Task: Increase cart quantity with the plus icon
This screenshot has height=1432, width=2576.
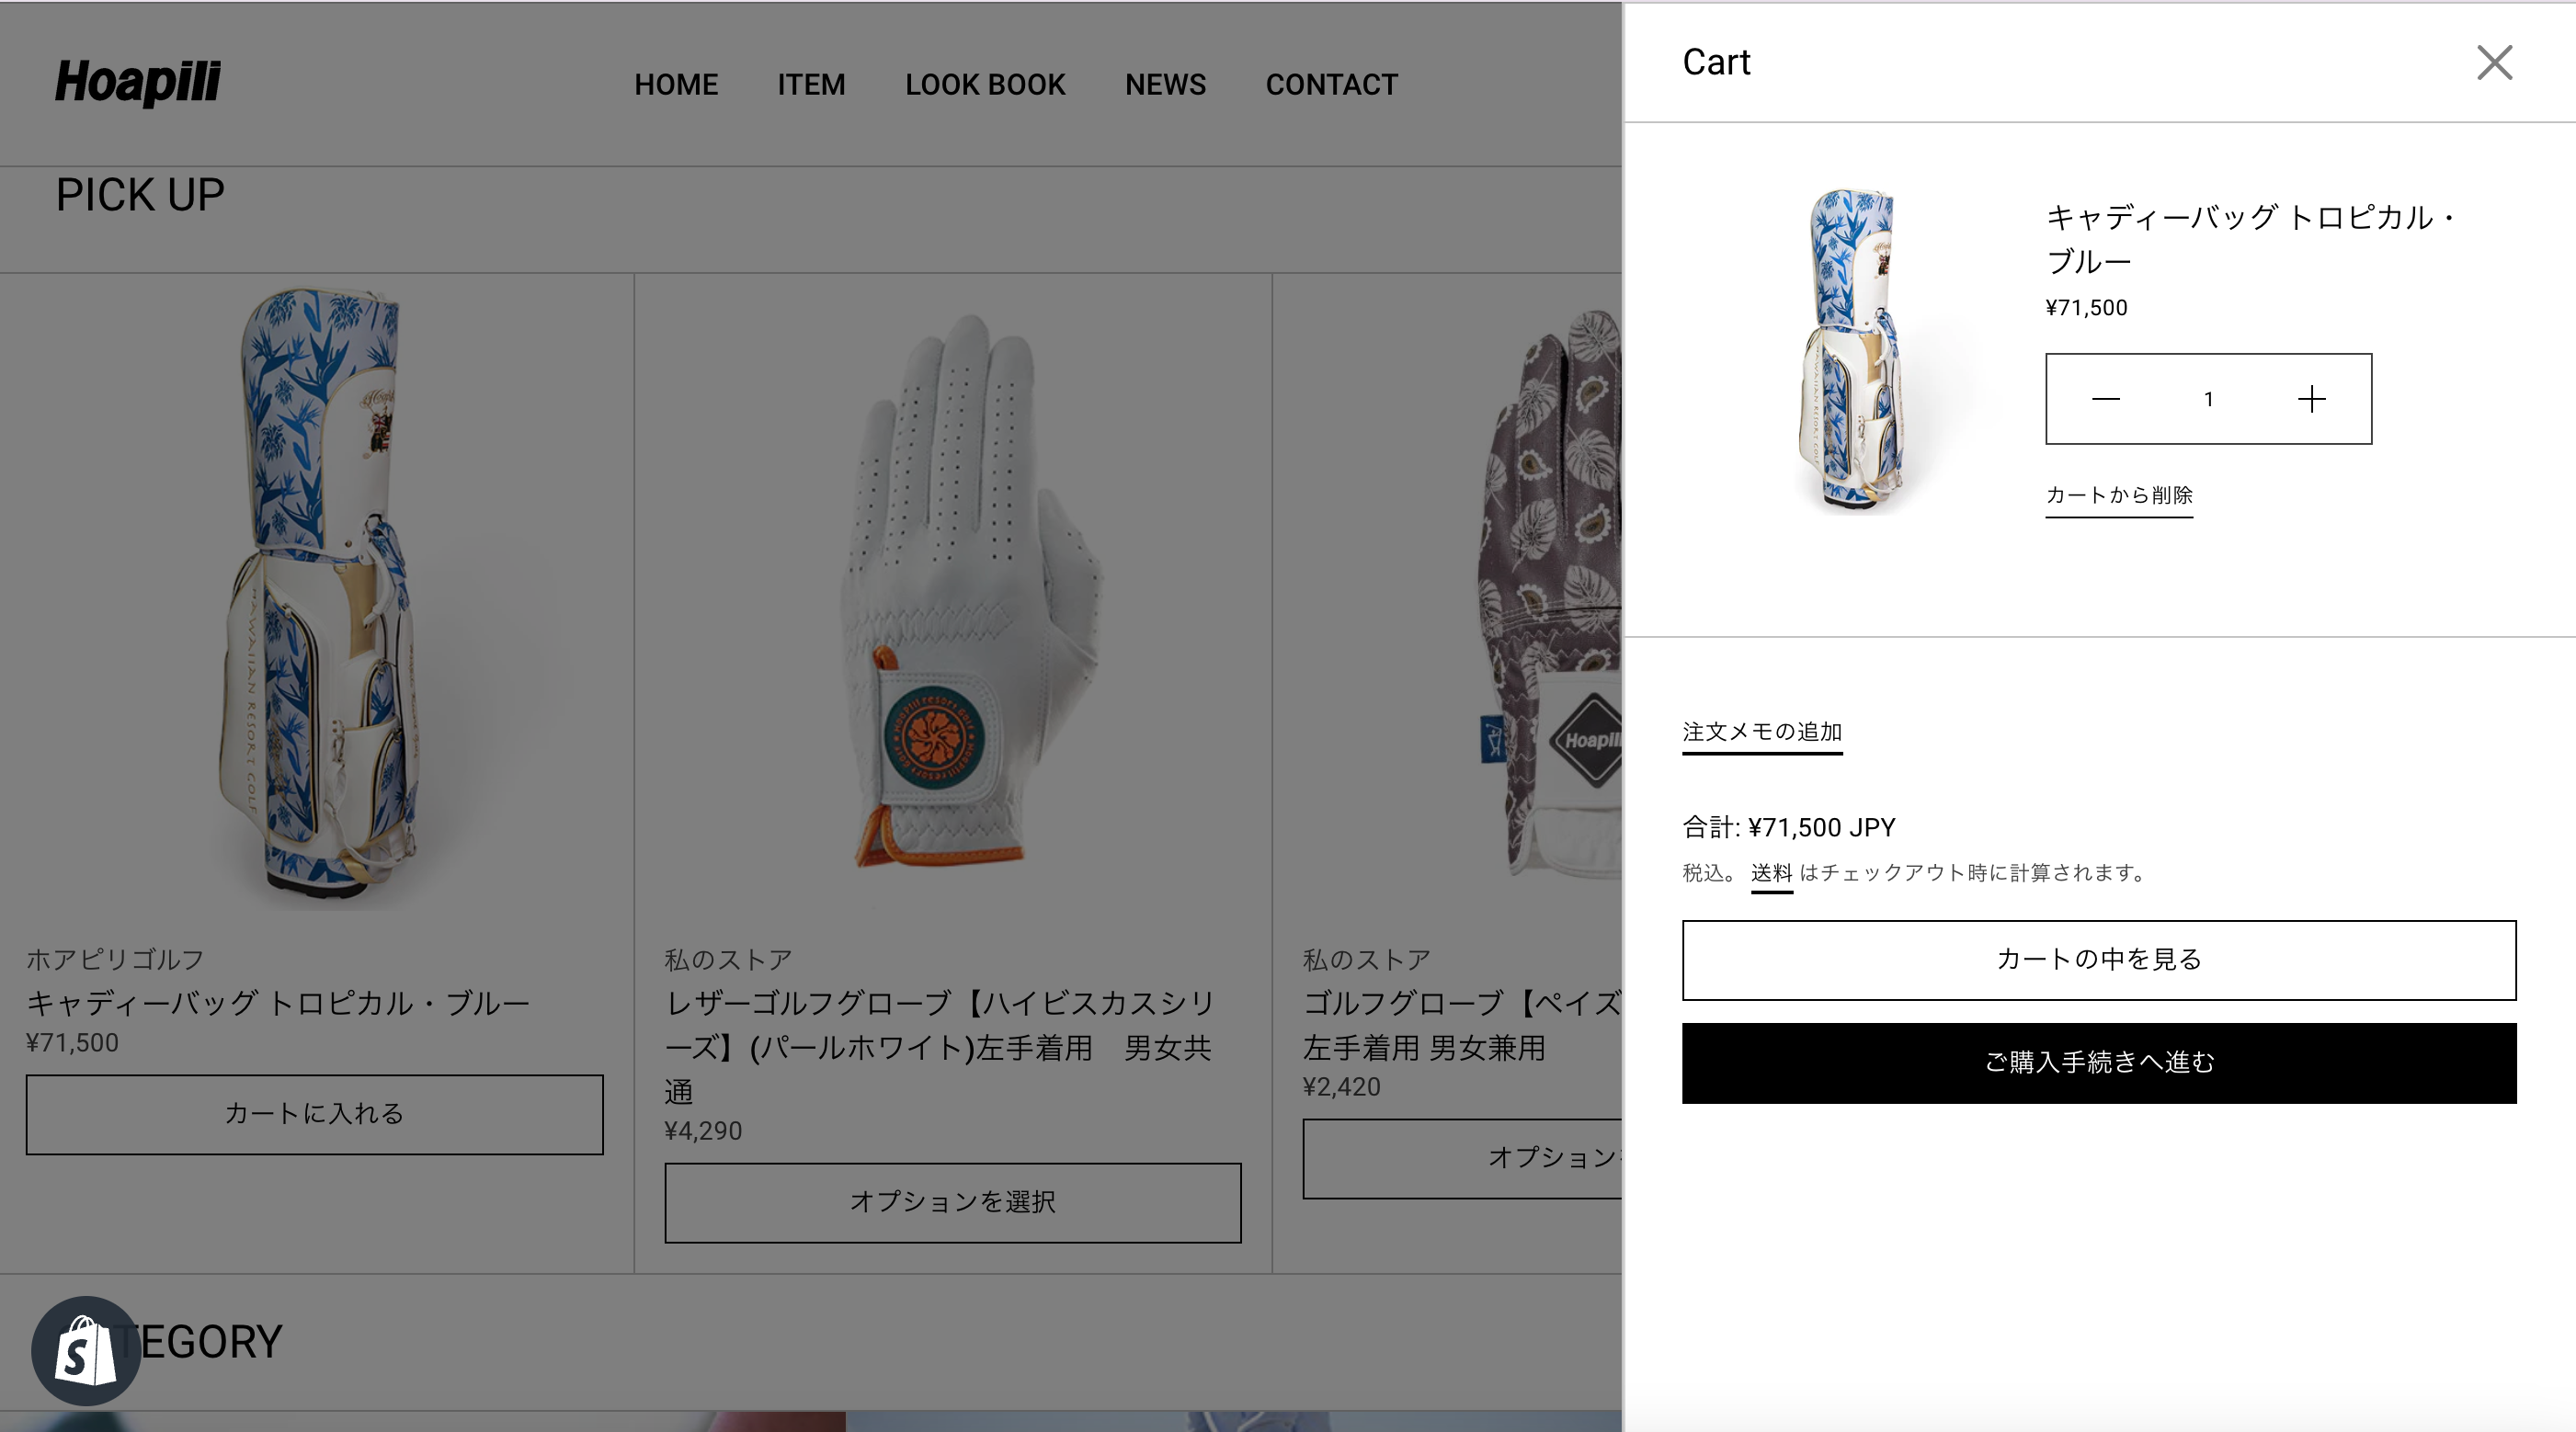Action: [x=2311, y=399]
